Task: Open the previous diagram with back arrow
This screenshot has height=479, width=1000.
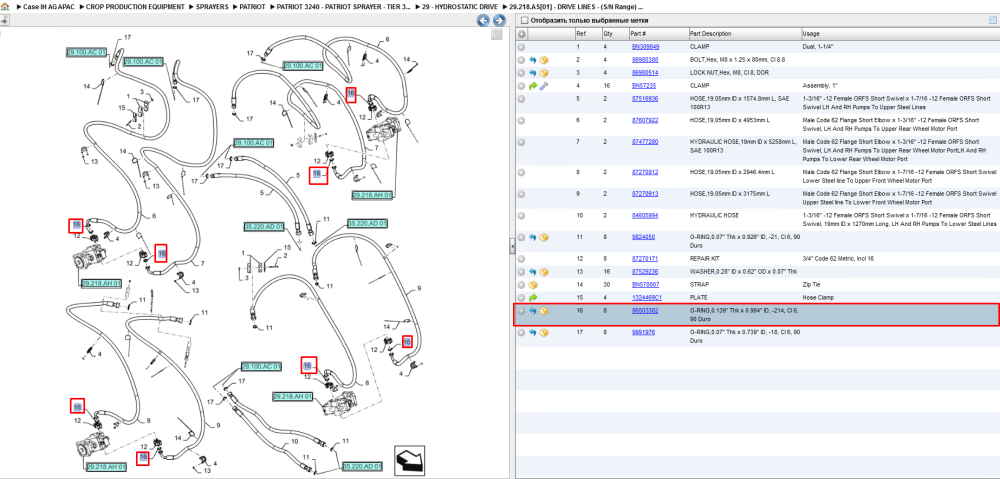Action: tap(483, 20)
